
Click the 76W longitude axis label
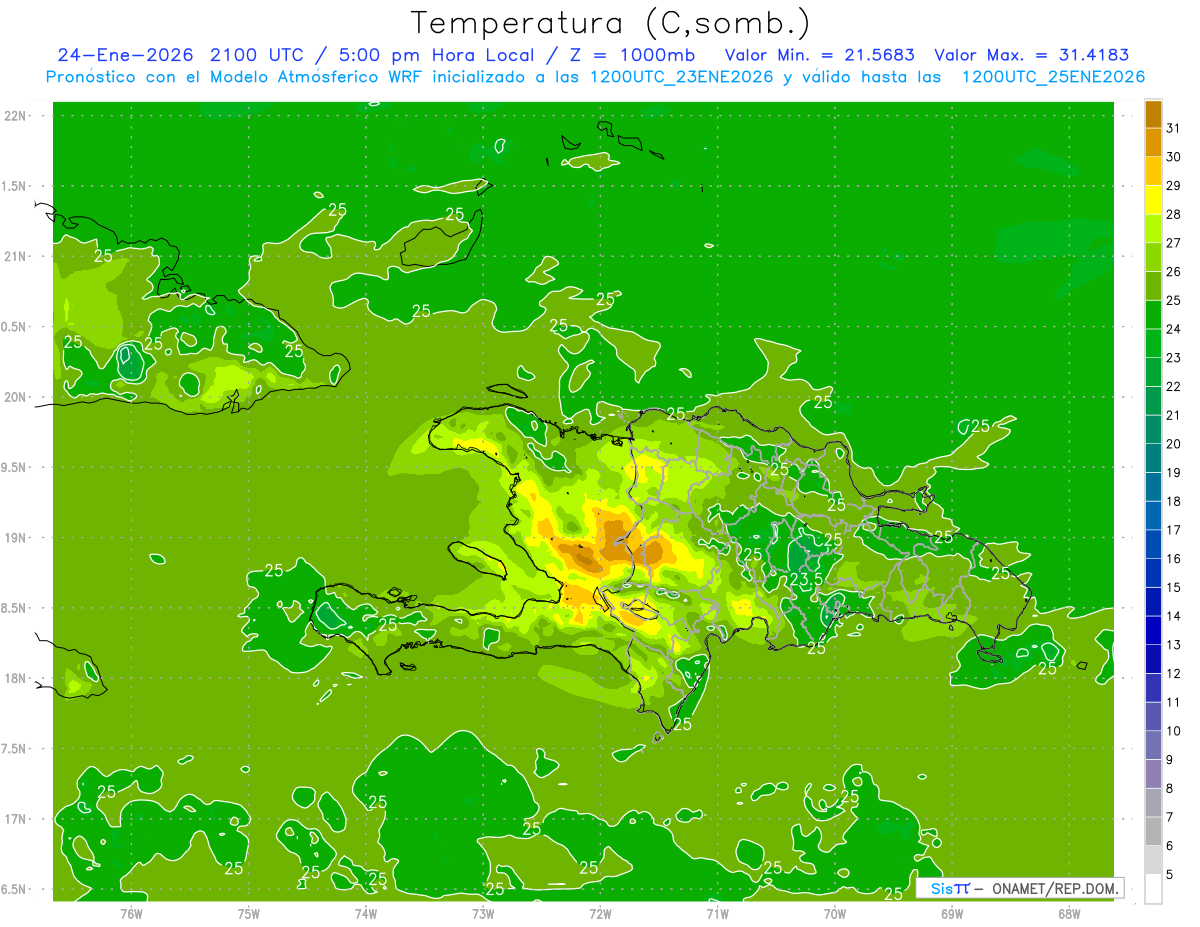click(131, 914)
